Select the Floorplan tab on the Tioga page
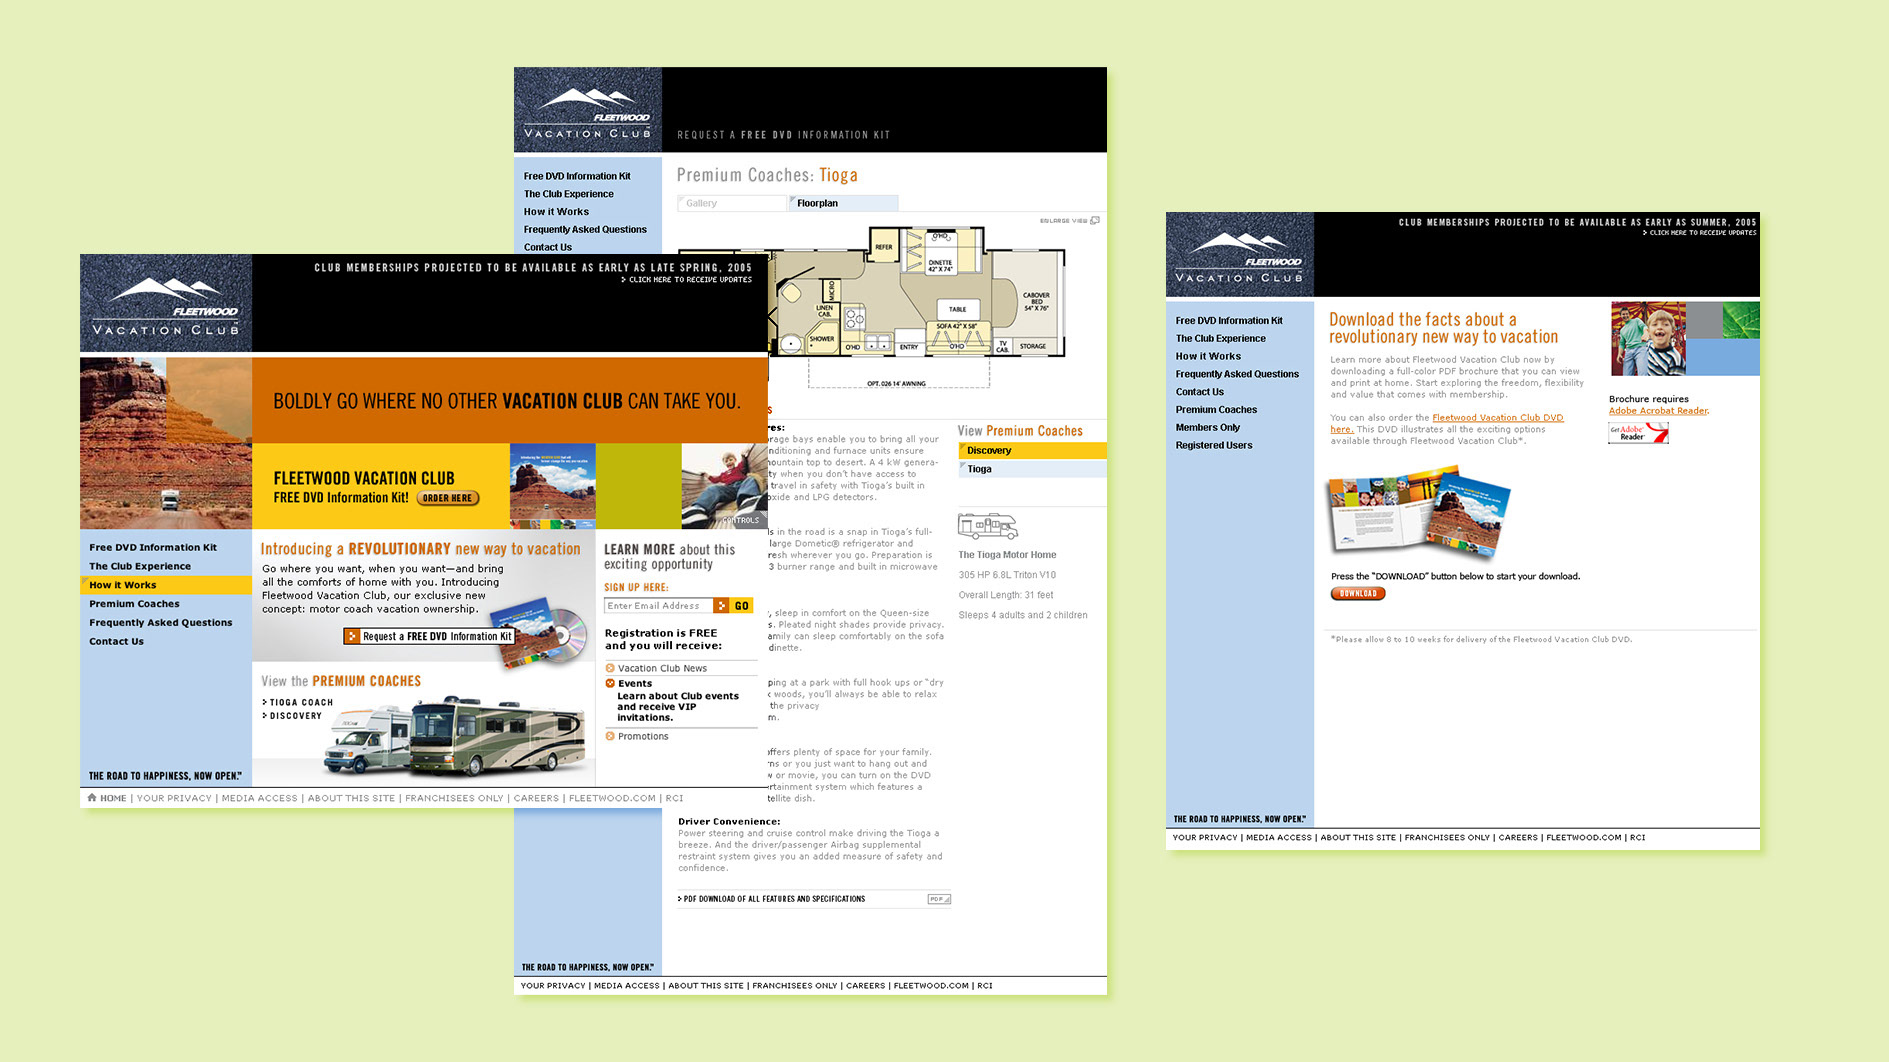This screenshot has height=1062, width=1889. (843, 203)
